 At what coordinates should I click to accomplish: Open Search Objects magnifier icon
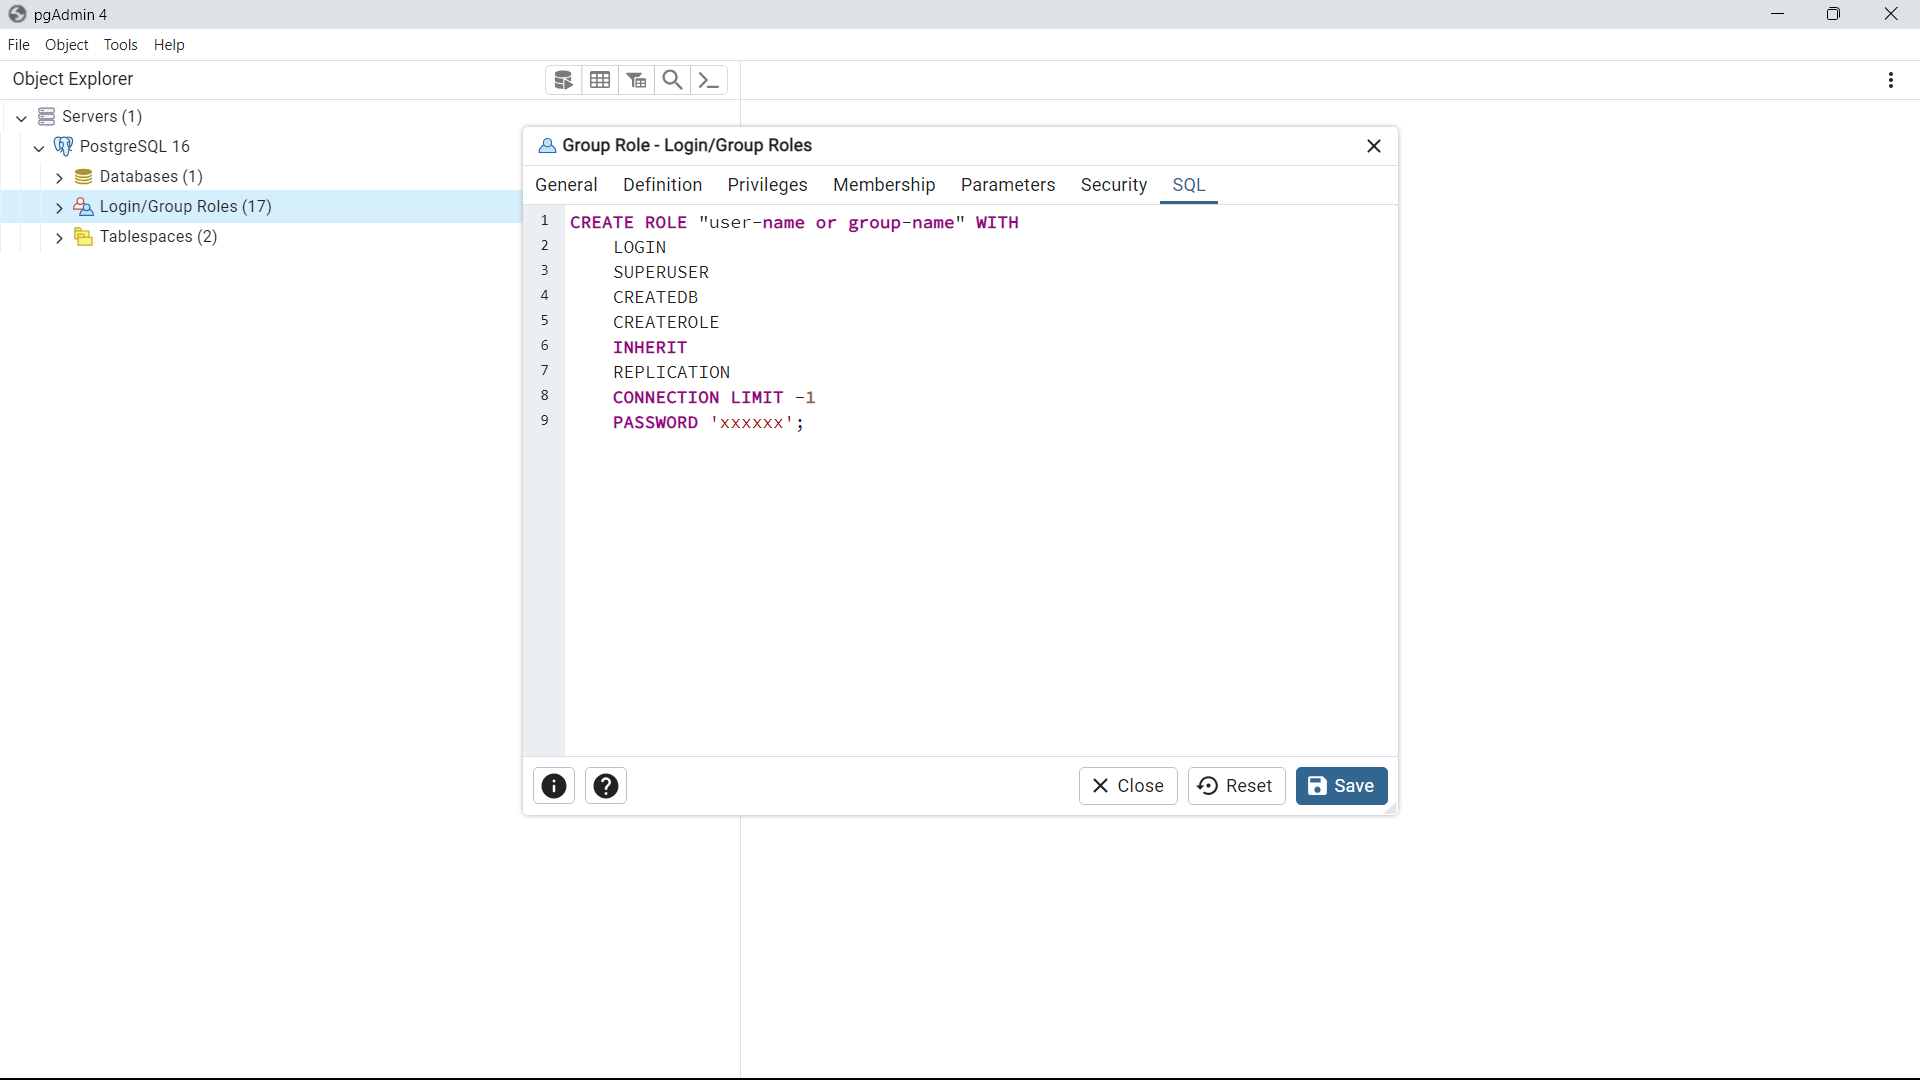point(673,80)
